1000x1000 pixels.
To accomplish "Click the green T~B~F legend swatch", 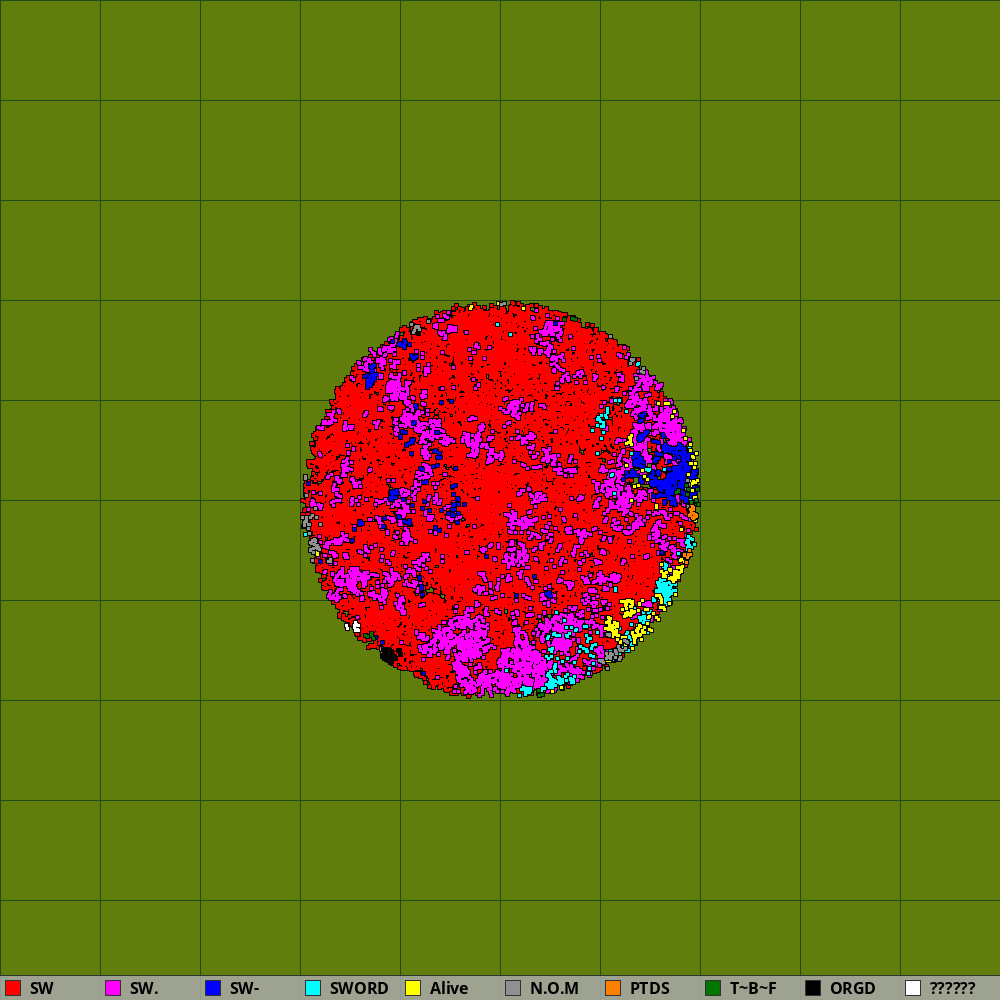I will click(713, 988).
